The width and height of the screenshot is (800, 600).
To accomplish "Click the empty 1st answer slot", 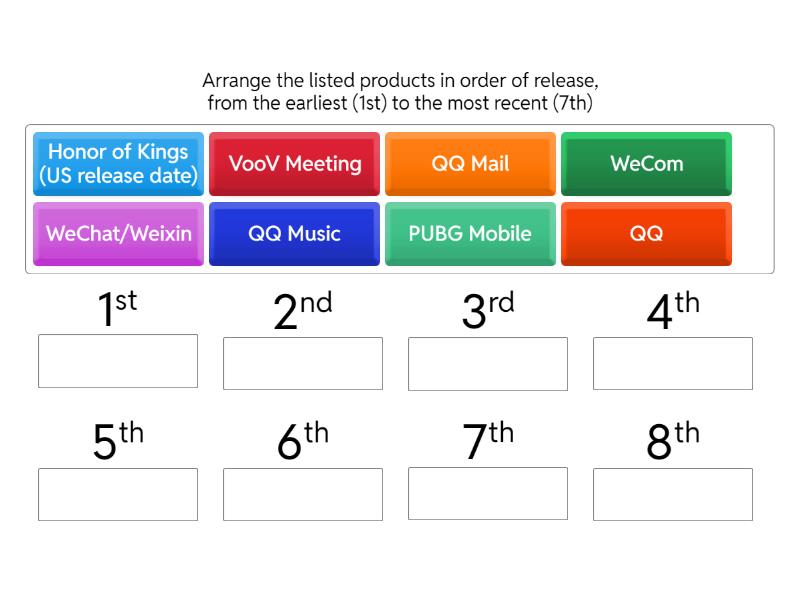I will [x=117, y=362].
